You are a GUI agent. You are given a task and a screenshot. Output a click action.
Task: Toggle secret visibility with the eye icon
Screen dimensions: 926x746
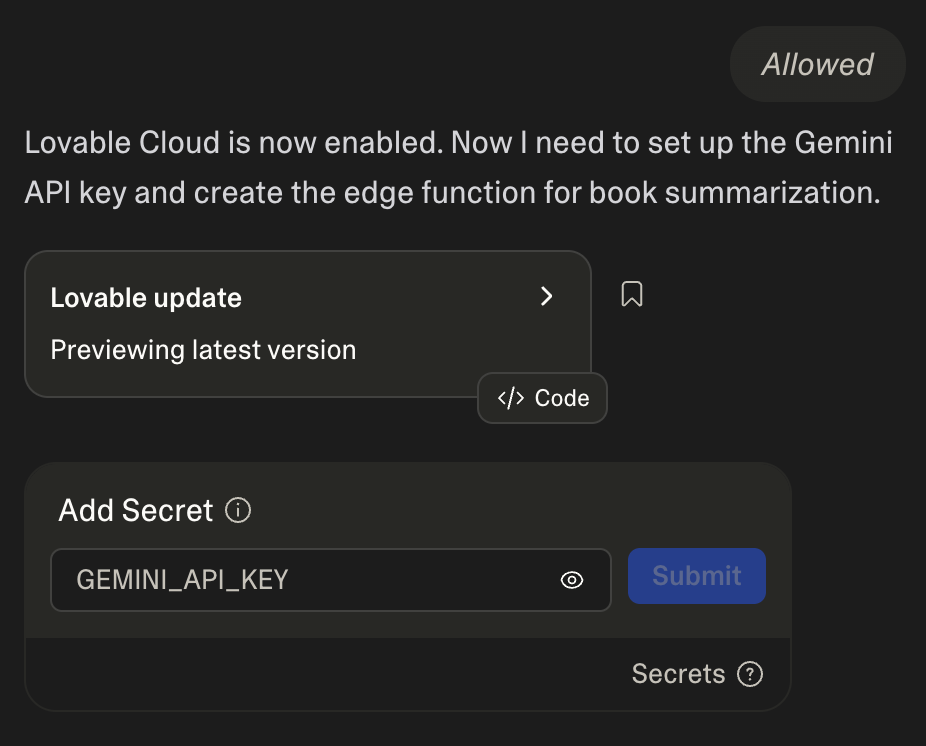click(572, 580)
